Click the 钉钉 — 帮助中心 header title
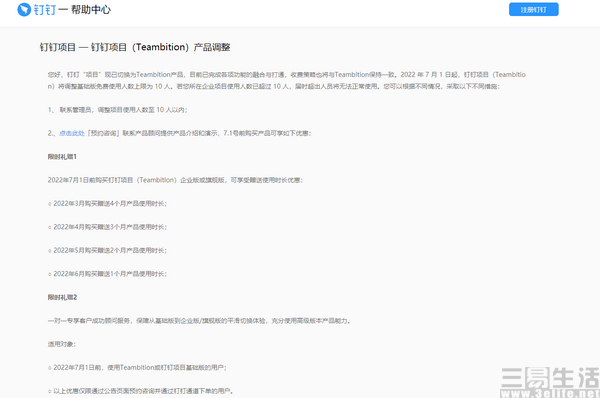The height and width of the screenshot is (398, 600). coord(72,10)
